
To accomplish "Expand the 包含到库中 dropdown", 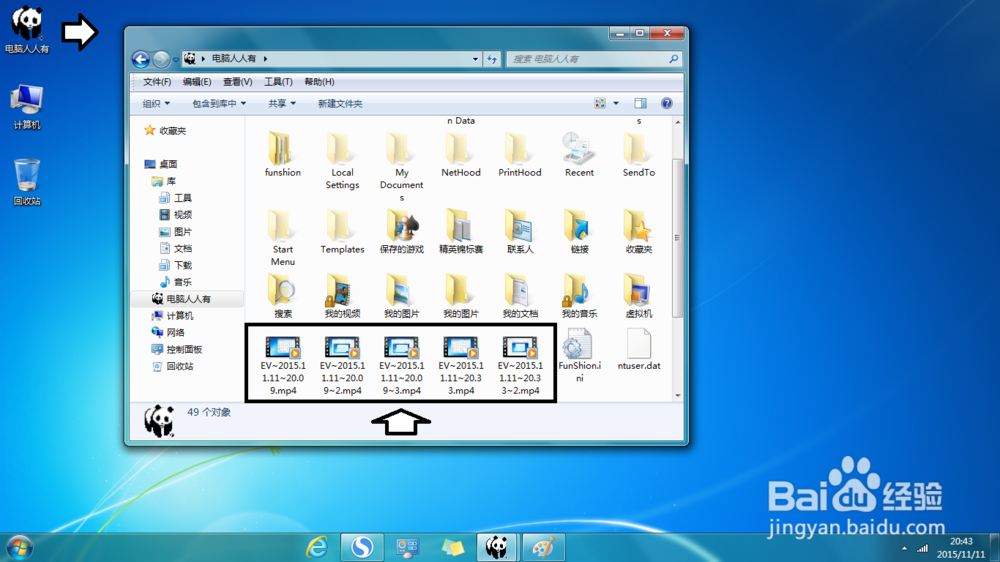I will click(x=219, y=103).
